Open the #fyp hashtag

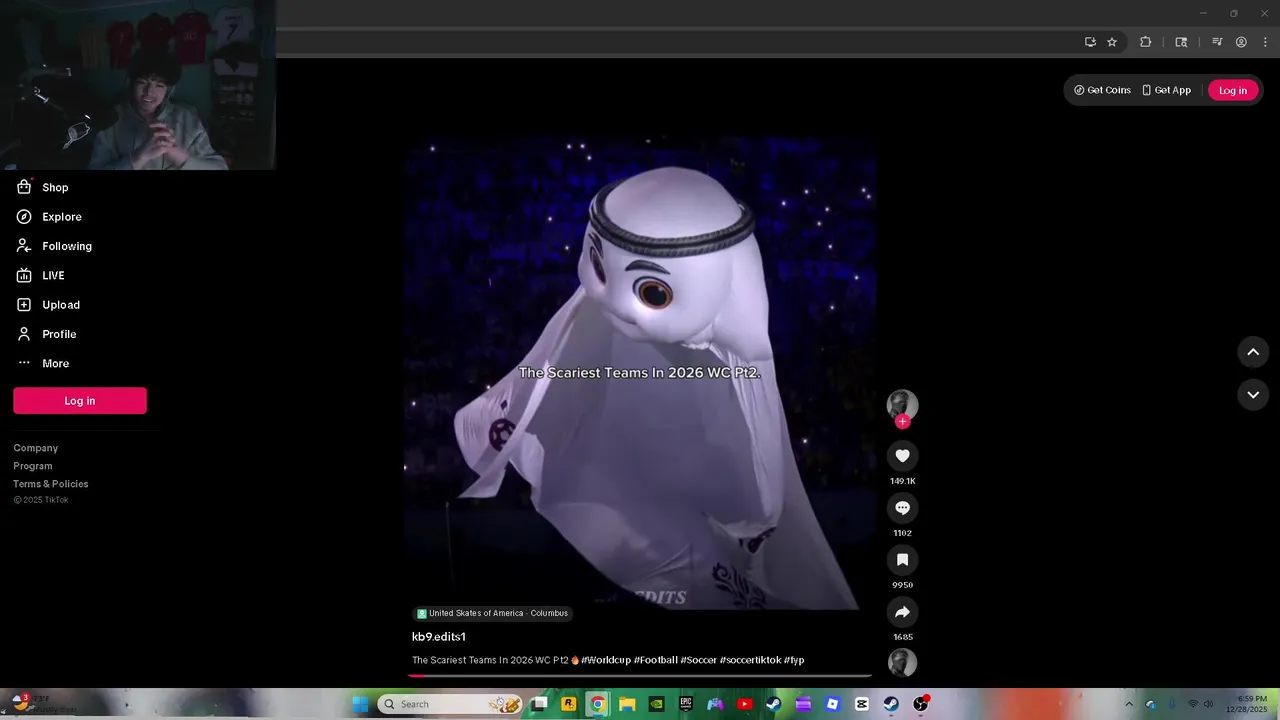click(x=794, y=660)
